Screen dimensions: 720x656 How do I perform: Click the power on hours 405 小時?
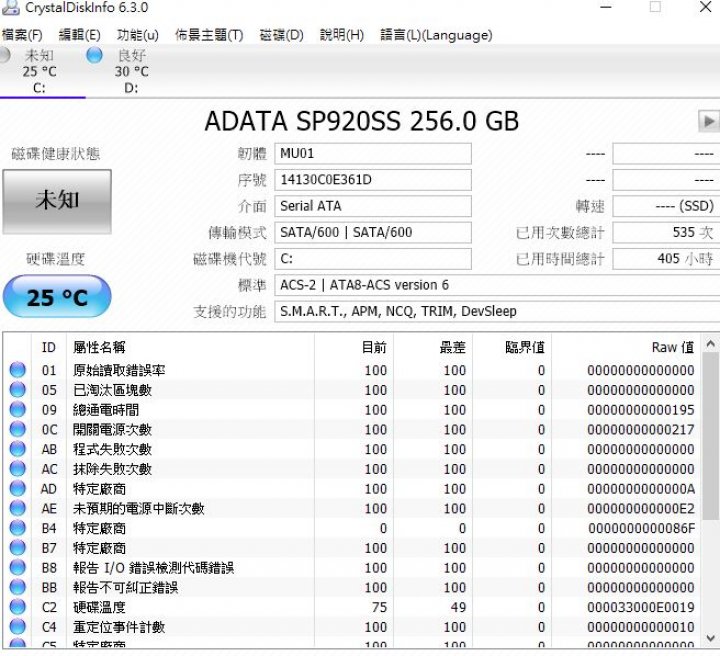(666, 259)
